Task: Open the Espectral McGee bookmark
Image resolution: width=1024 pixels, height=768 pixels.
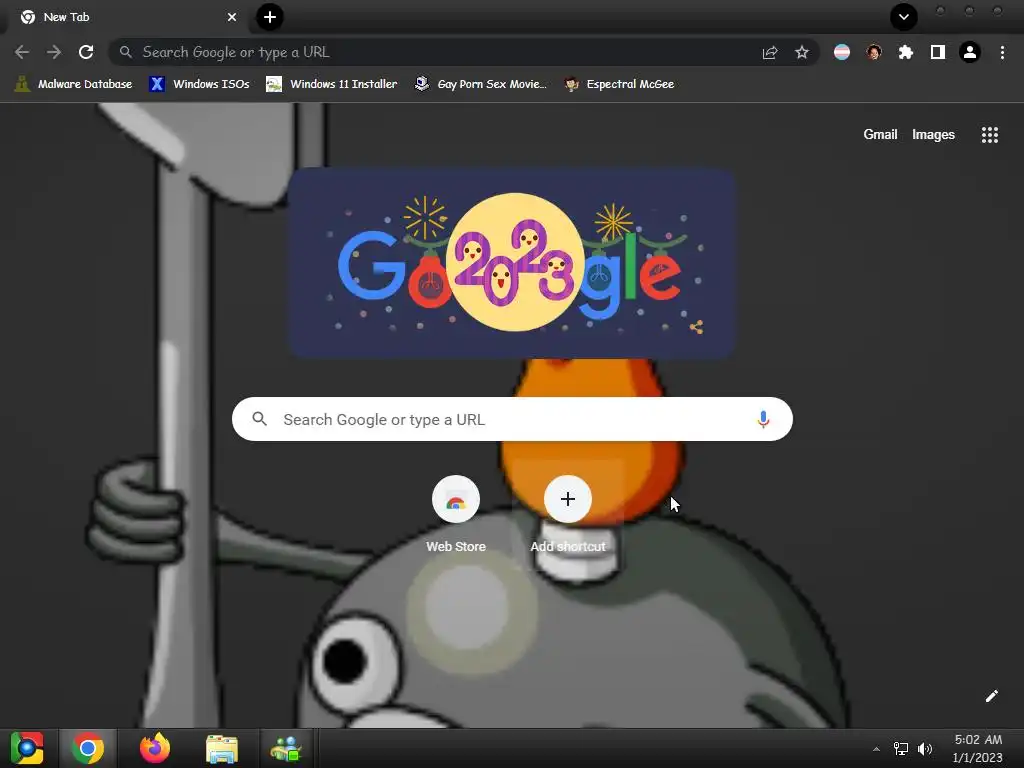Action: click(619, 84)
